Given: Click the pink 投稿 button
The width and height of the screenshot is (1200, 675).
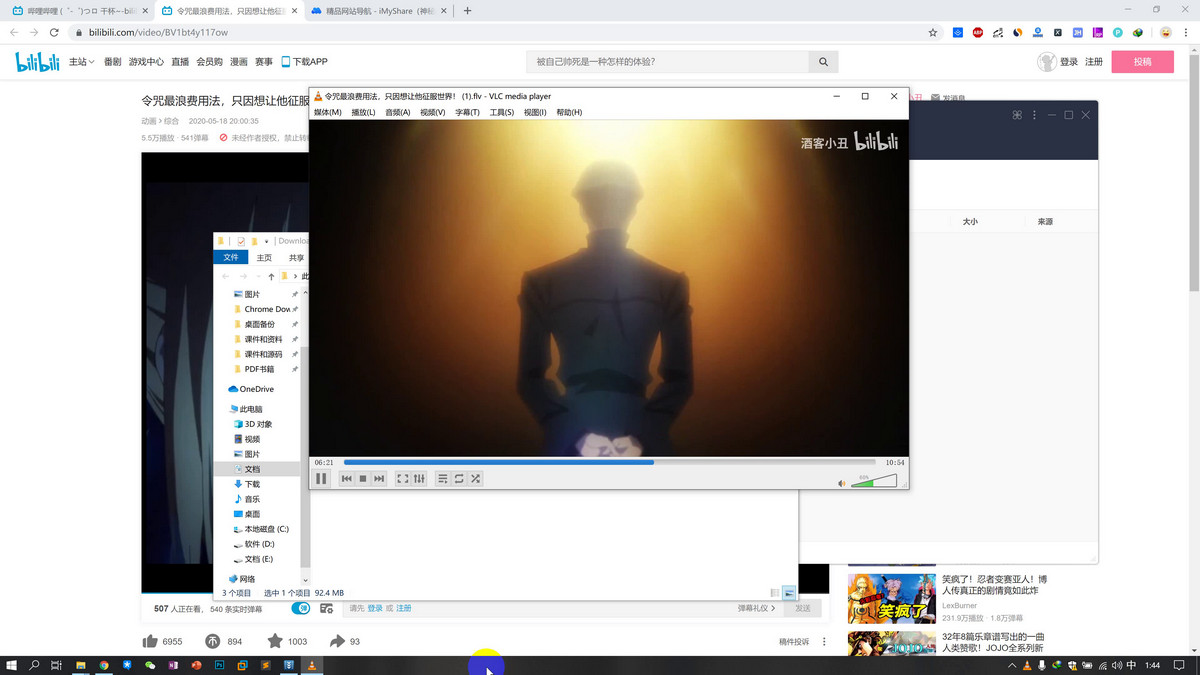Looking at the screenshot, I should pyautogui.click(x=1142, y=62).
